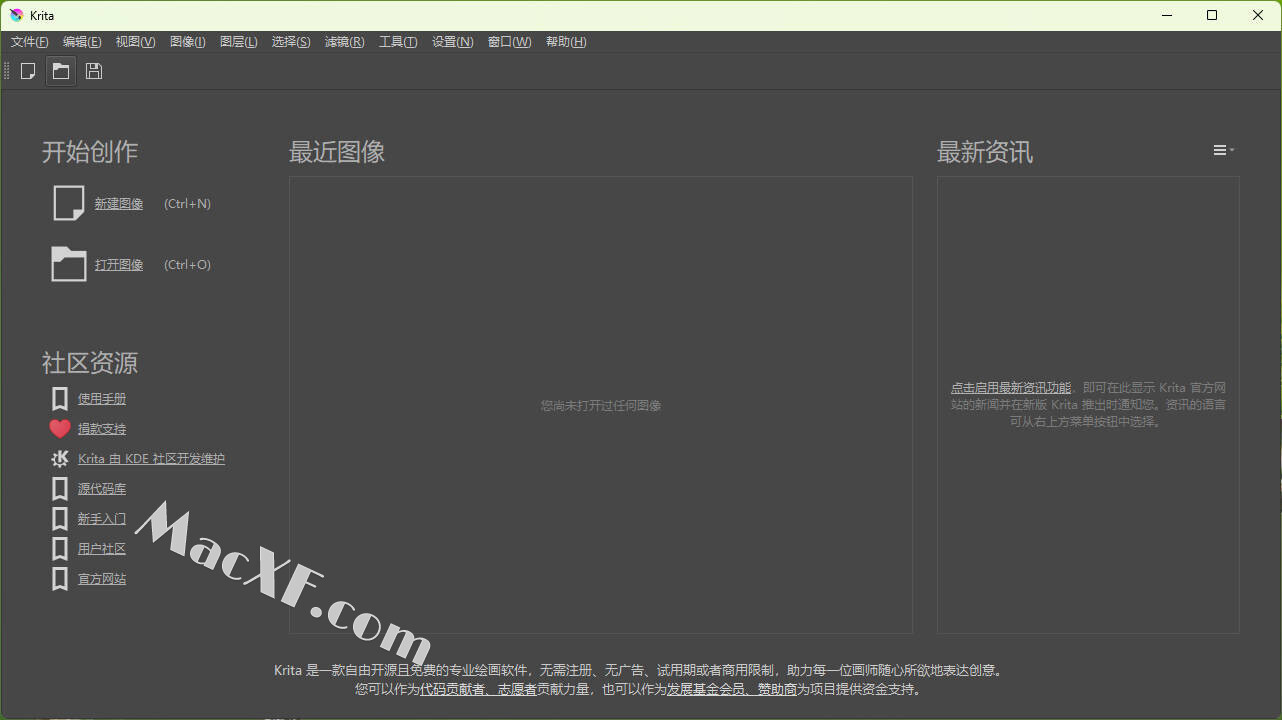1282x720 pixels.
Task: Open the 源代码库 link
Action: tap(102, 489)
